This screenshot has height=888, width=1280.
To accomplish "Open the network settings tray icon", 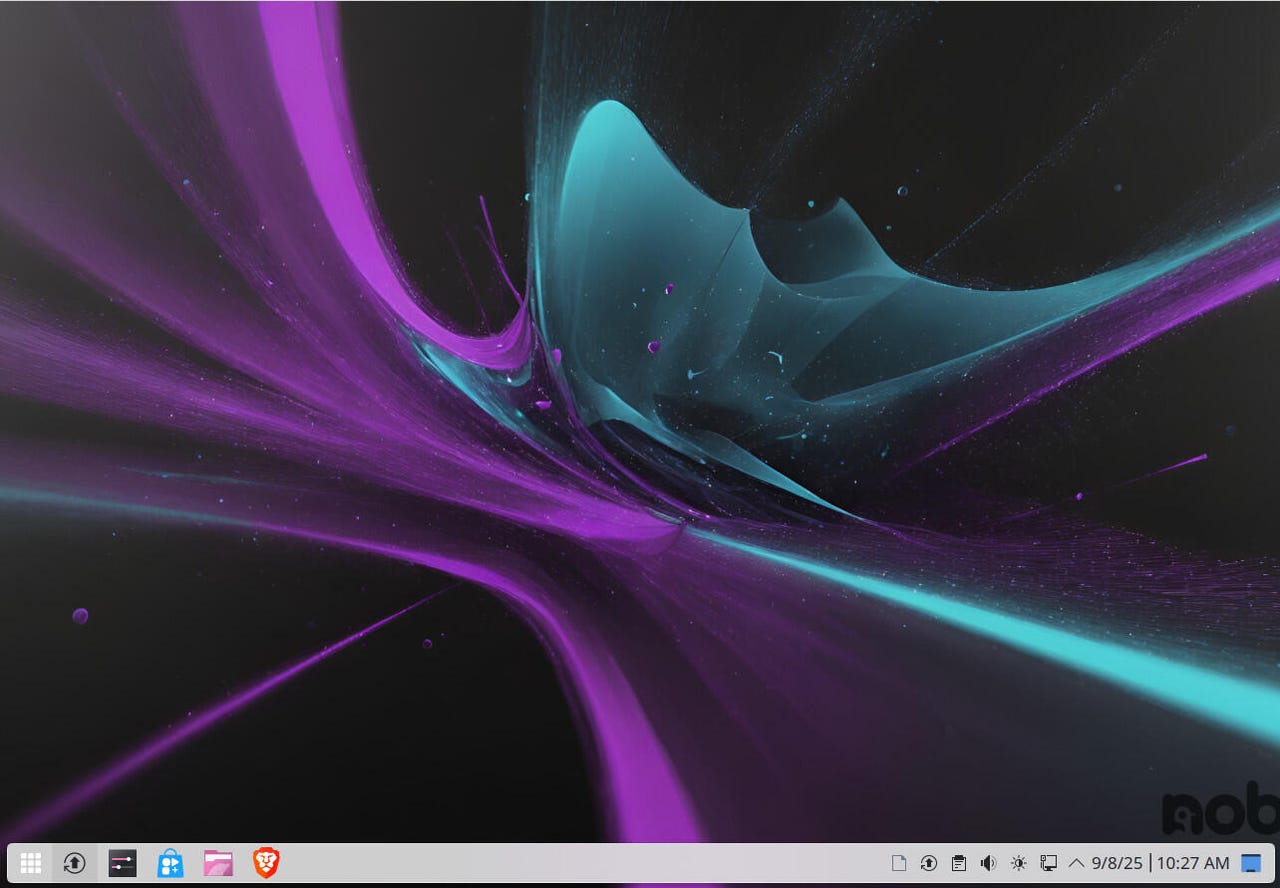I will pyautogui.click(x=1048, y=863).
